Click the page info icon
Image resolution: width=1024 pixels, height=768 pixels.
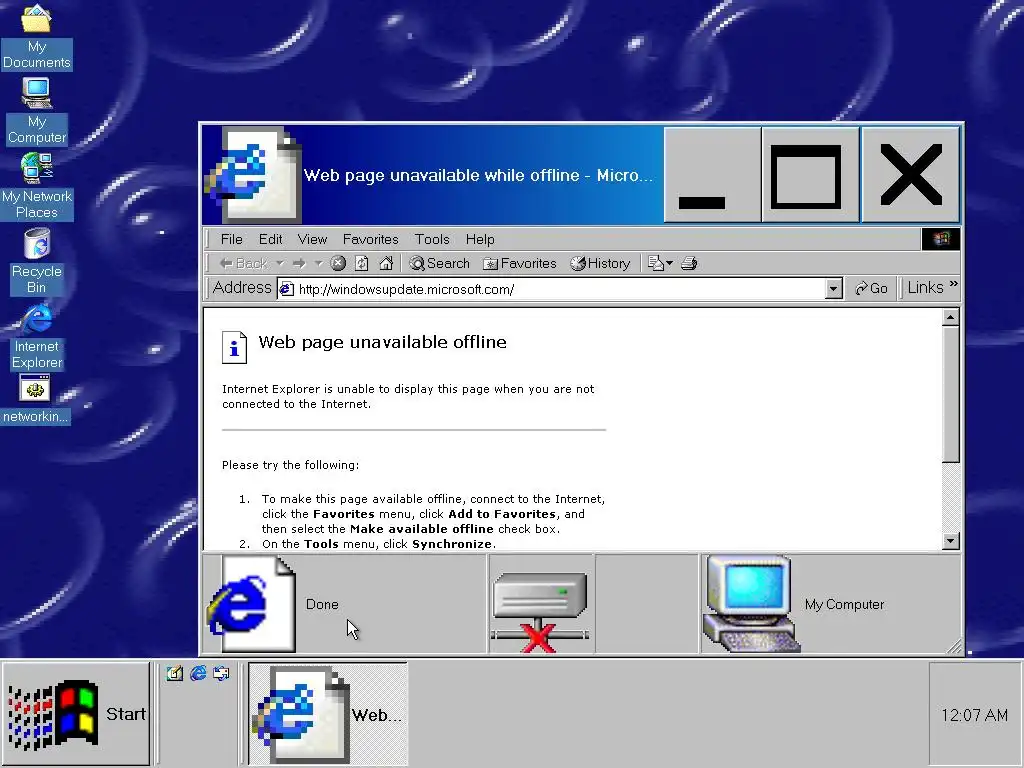click(x=234, y=347)
